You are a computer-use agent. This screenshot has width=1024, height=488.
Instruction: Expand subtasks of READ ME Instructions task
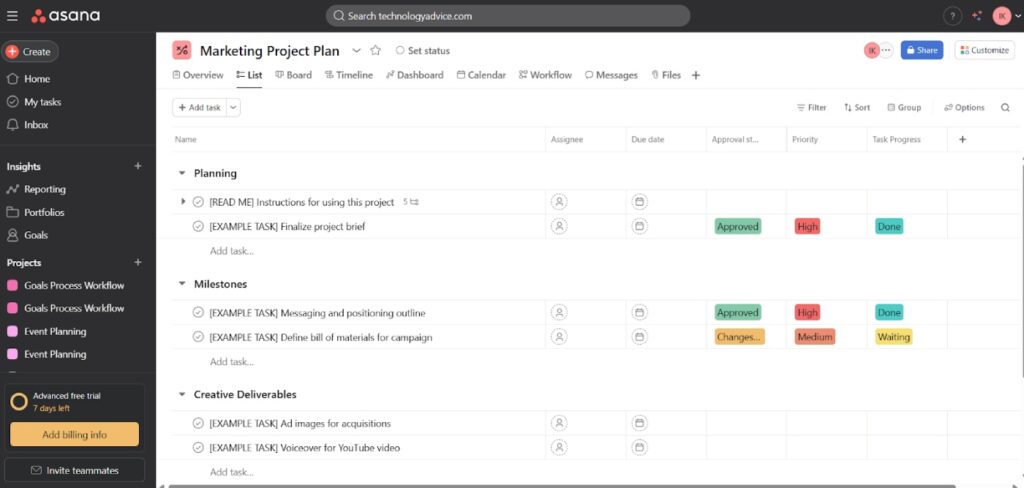coord(183,202)
